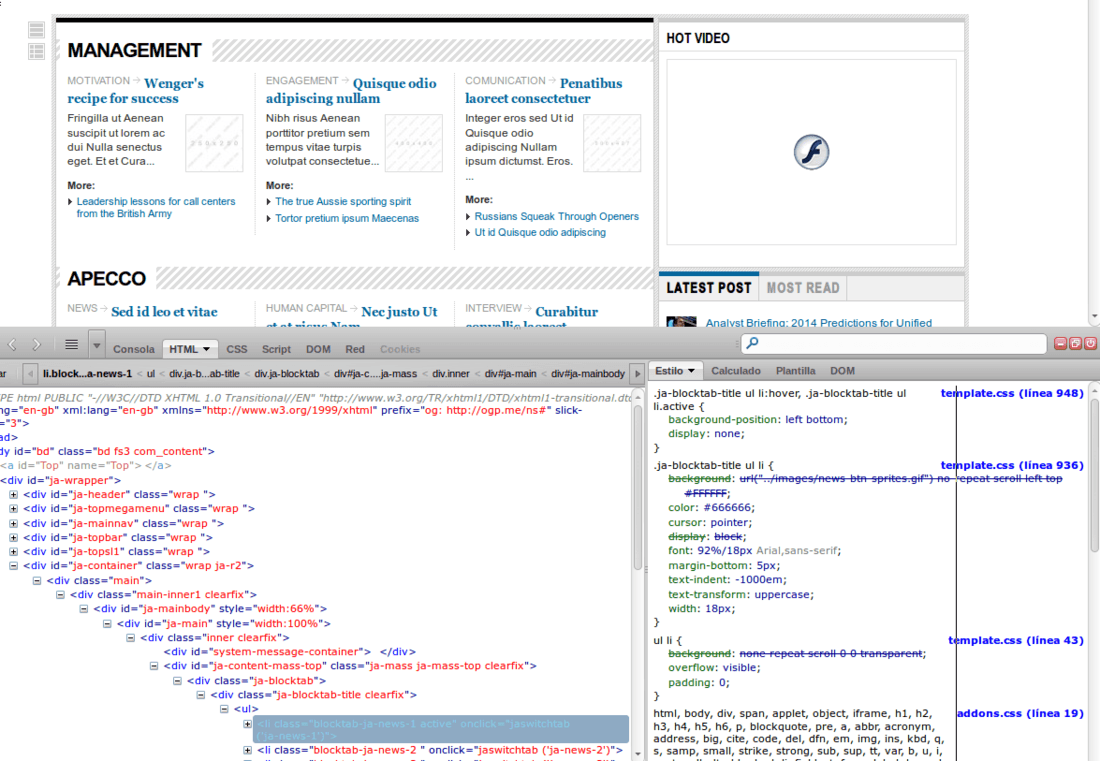This screenshot has width=1100, height=761.
Task: Open the DOM main panel tab
Action: pyautogui.click(x=318, y=349)
